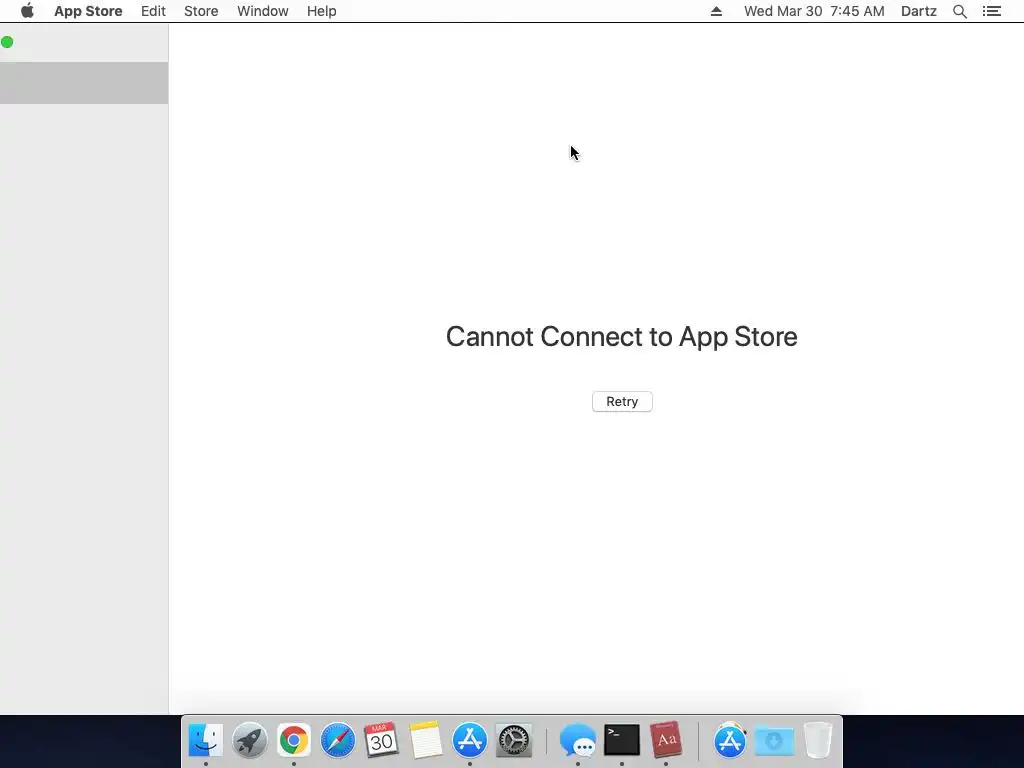1024x768 pixels.
Task: Open Notification Center list icon
Action: coord(992,11)
